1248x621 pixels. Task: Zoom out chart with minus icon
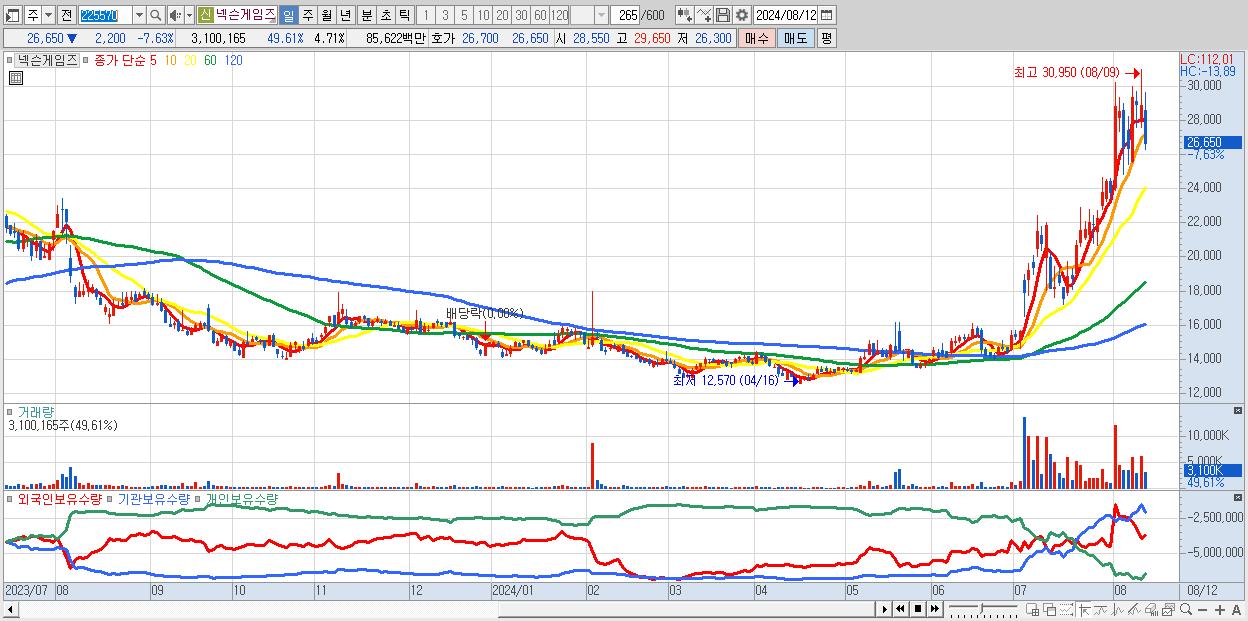click(1203, 610)
